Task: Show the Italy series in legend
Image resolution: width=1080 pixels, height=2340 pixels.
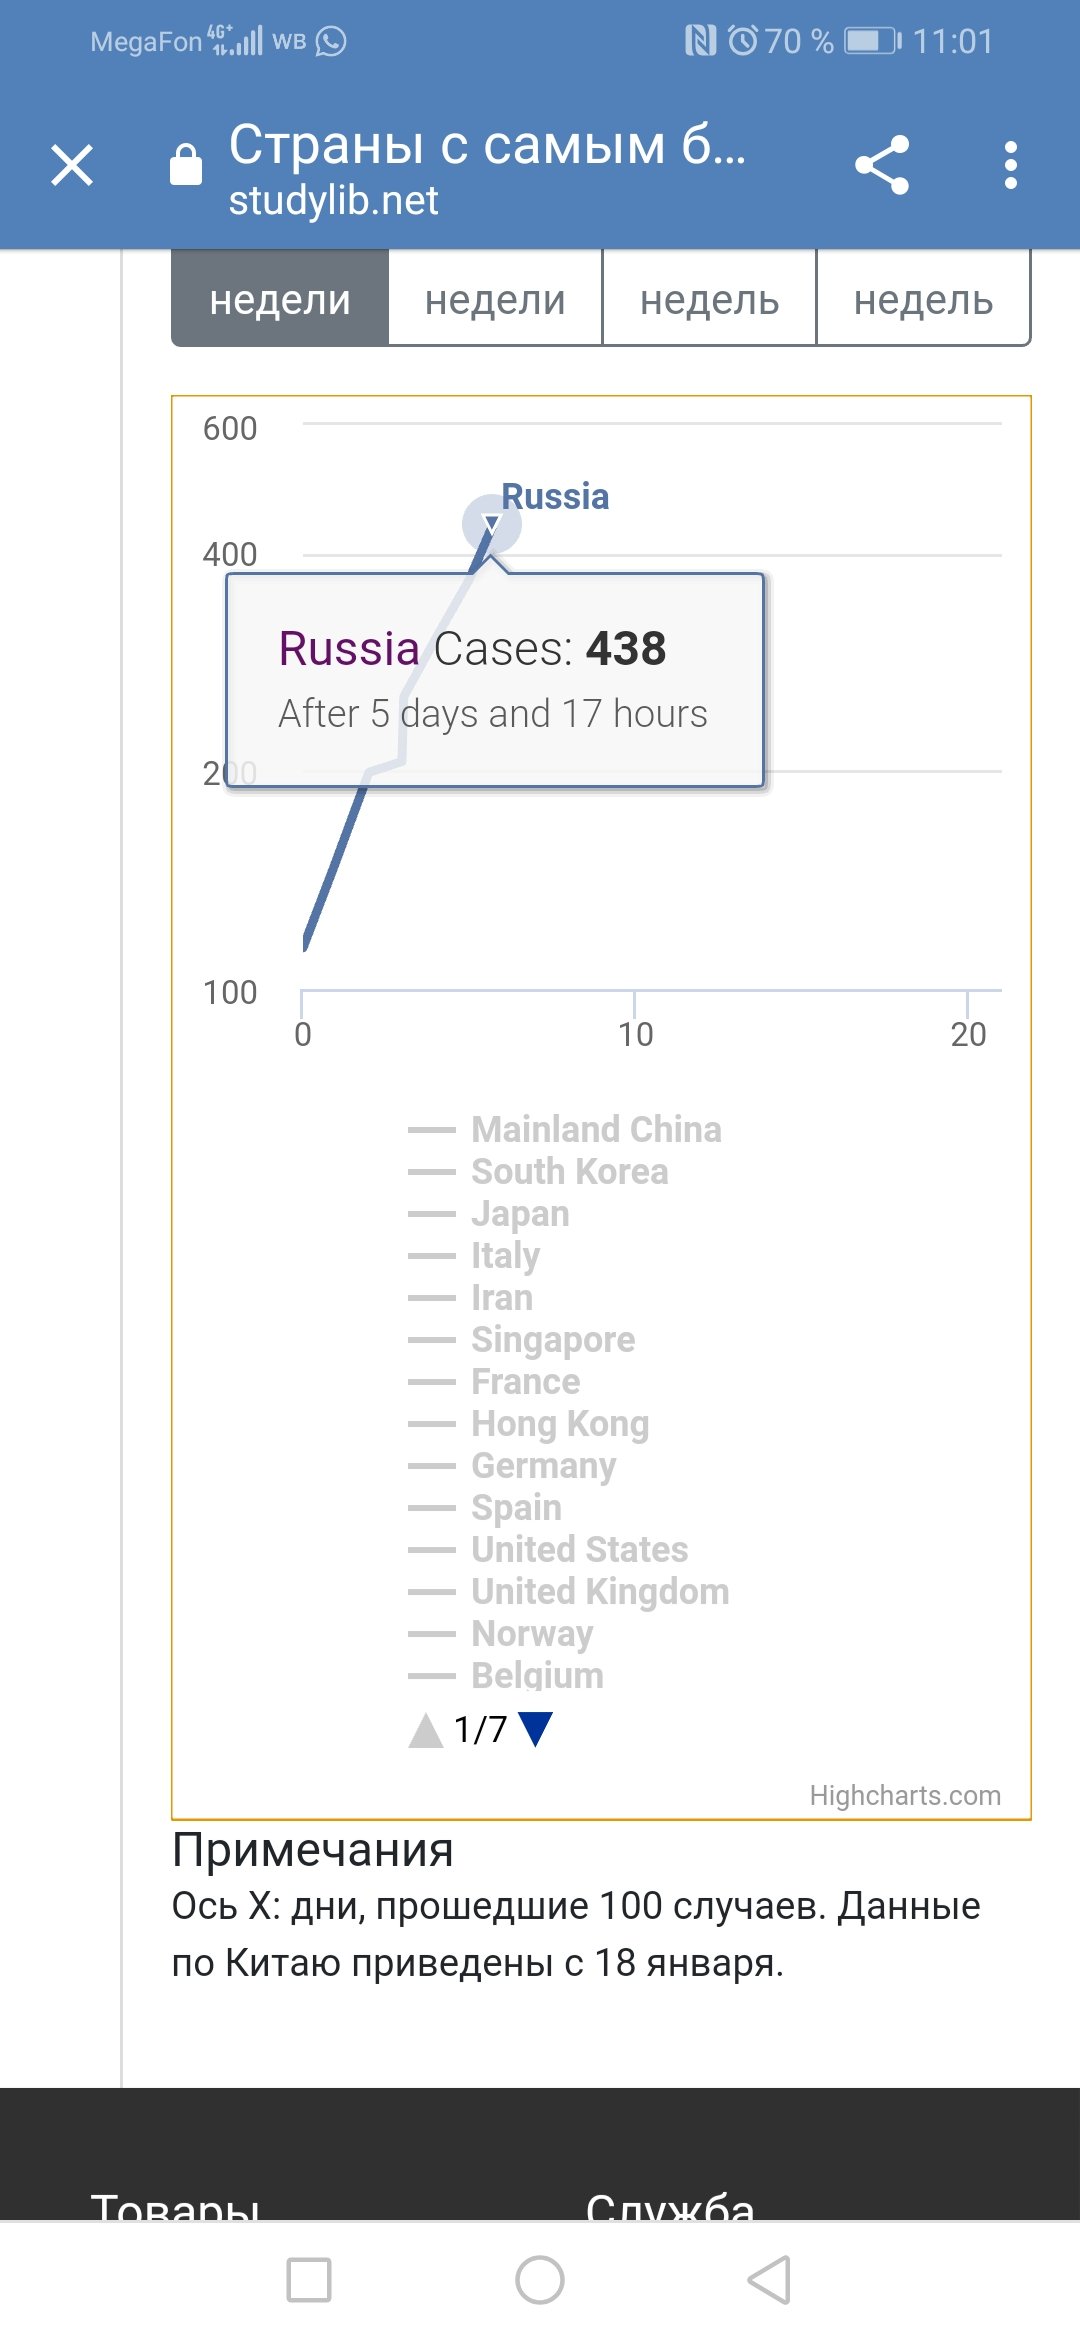Action: point(505,1256)
